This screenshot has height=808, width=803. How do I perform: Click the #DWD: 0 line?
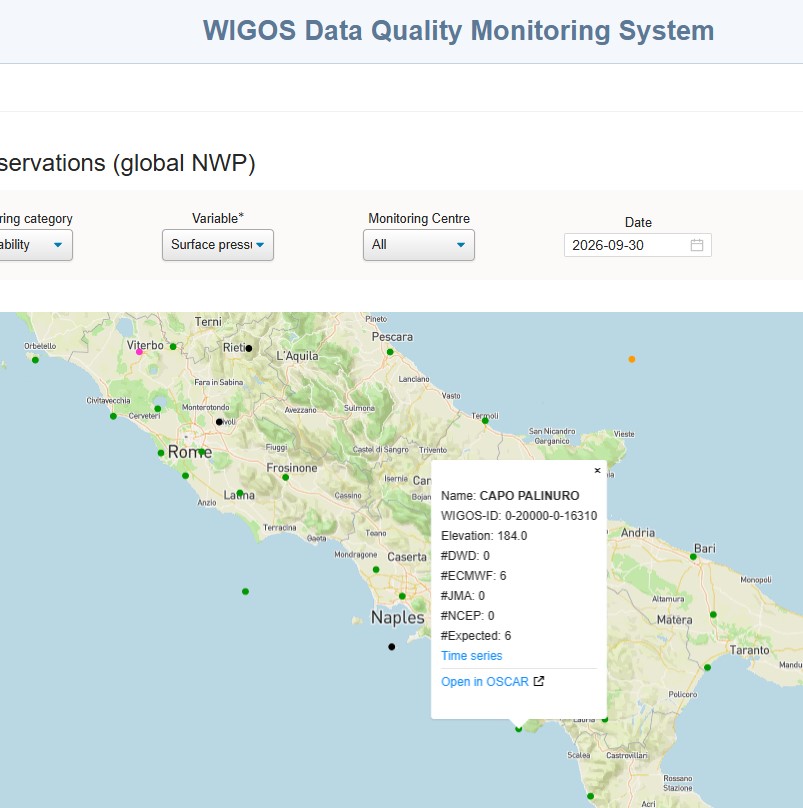tap(465, 556)
